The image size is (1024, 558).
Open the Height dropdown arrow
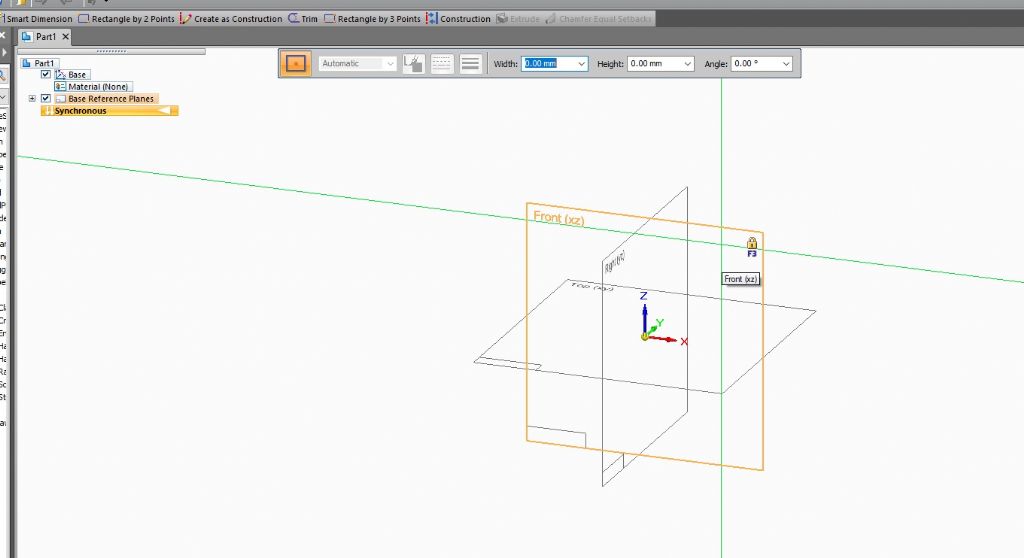[688, 63]
